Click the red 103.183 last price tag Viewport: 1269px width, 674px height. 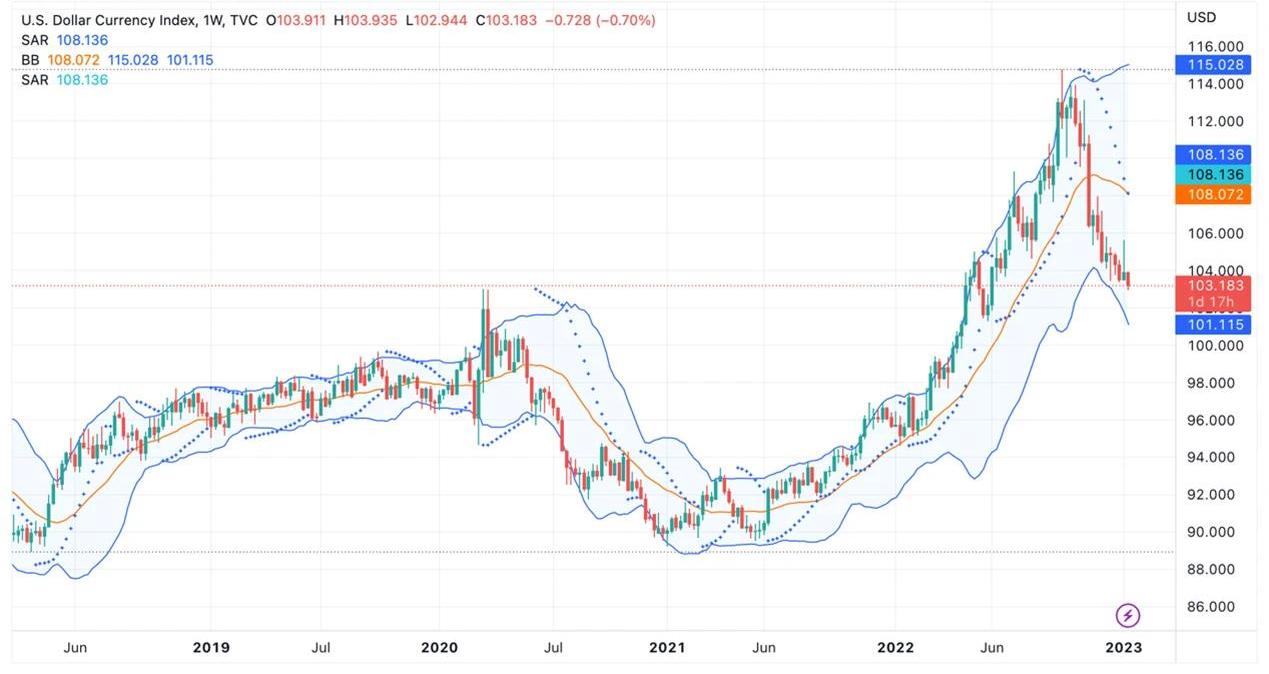point(1214,286)
